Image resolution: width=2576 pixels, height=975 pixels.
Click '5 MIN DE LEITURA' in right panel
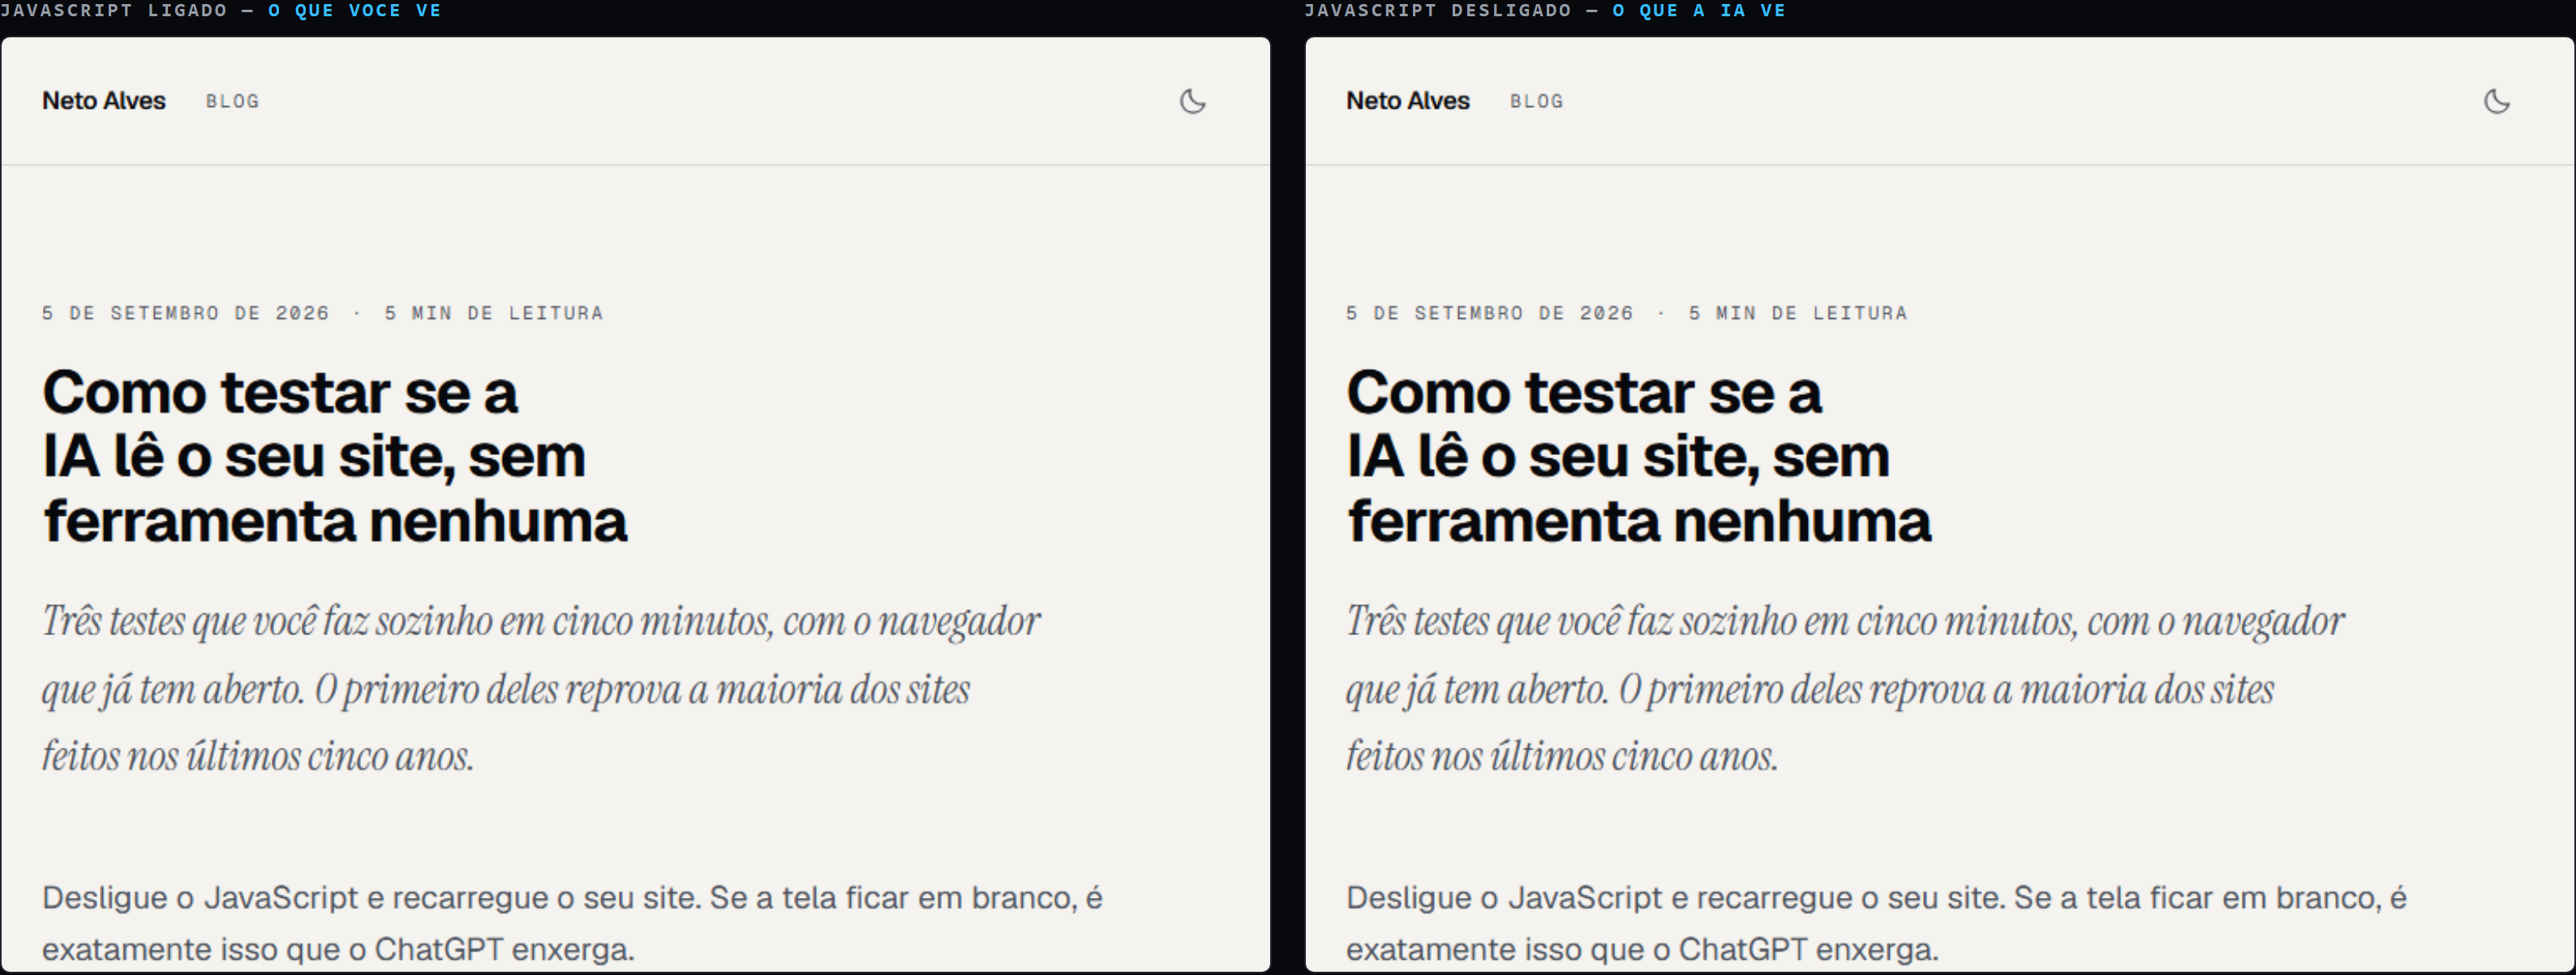point(1798,313)
